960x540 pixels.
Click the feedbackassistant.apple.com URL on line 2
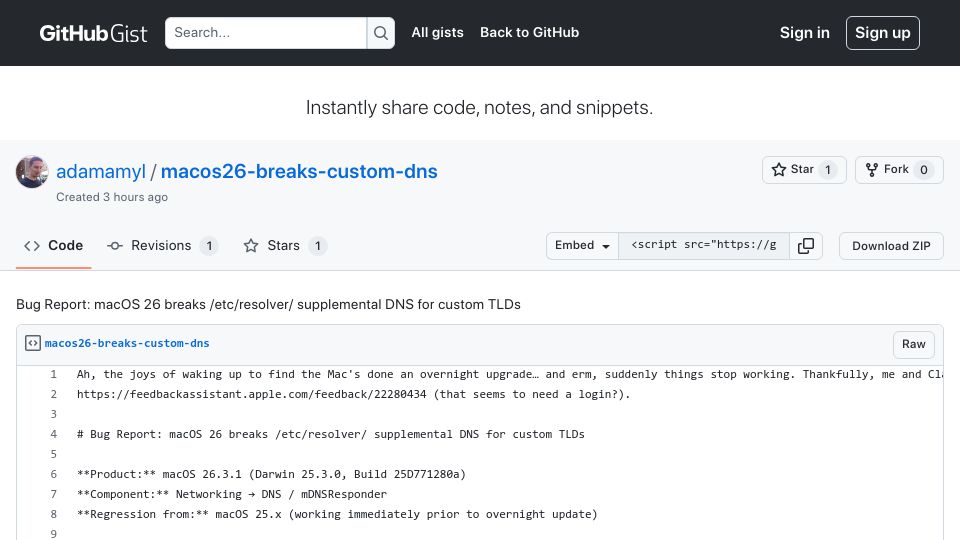click(252, 394)
